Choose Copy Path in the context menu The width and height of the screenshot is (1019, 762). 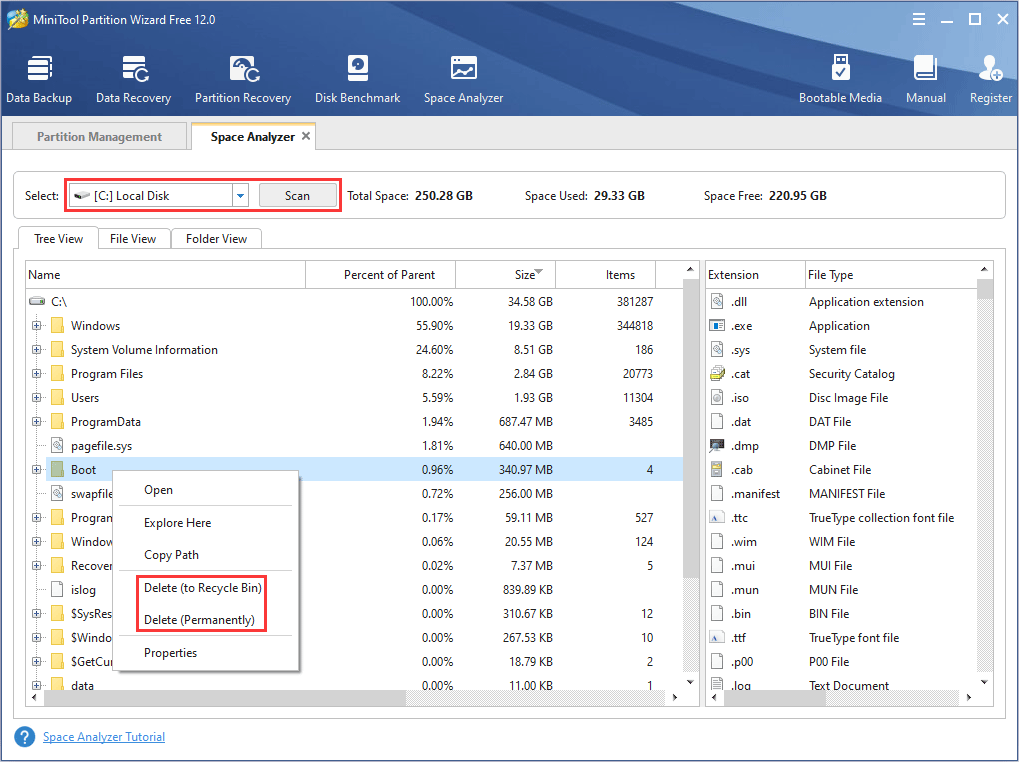(x=205, y=555)
